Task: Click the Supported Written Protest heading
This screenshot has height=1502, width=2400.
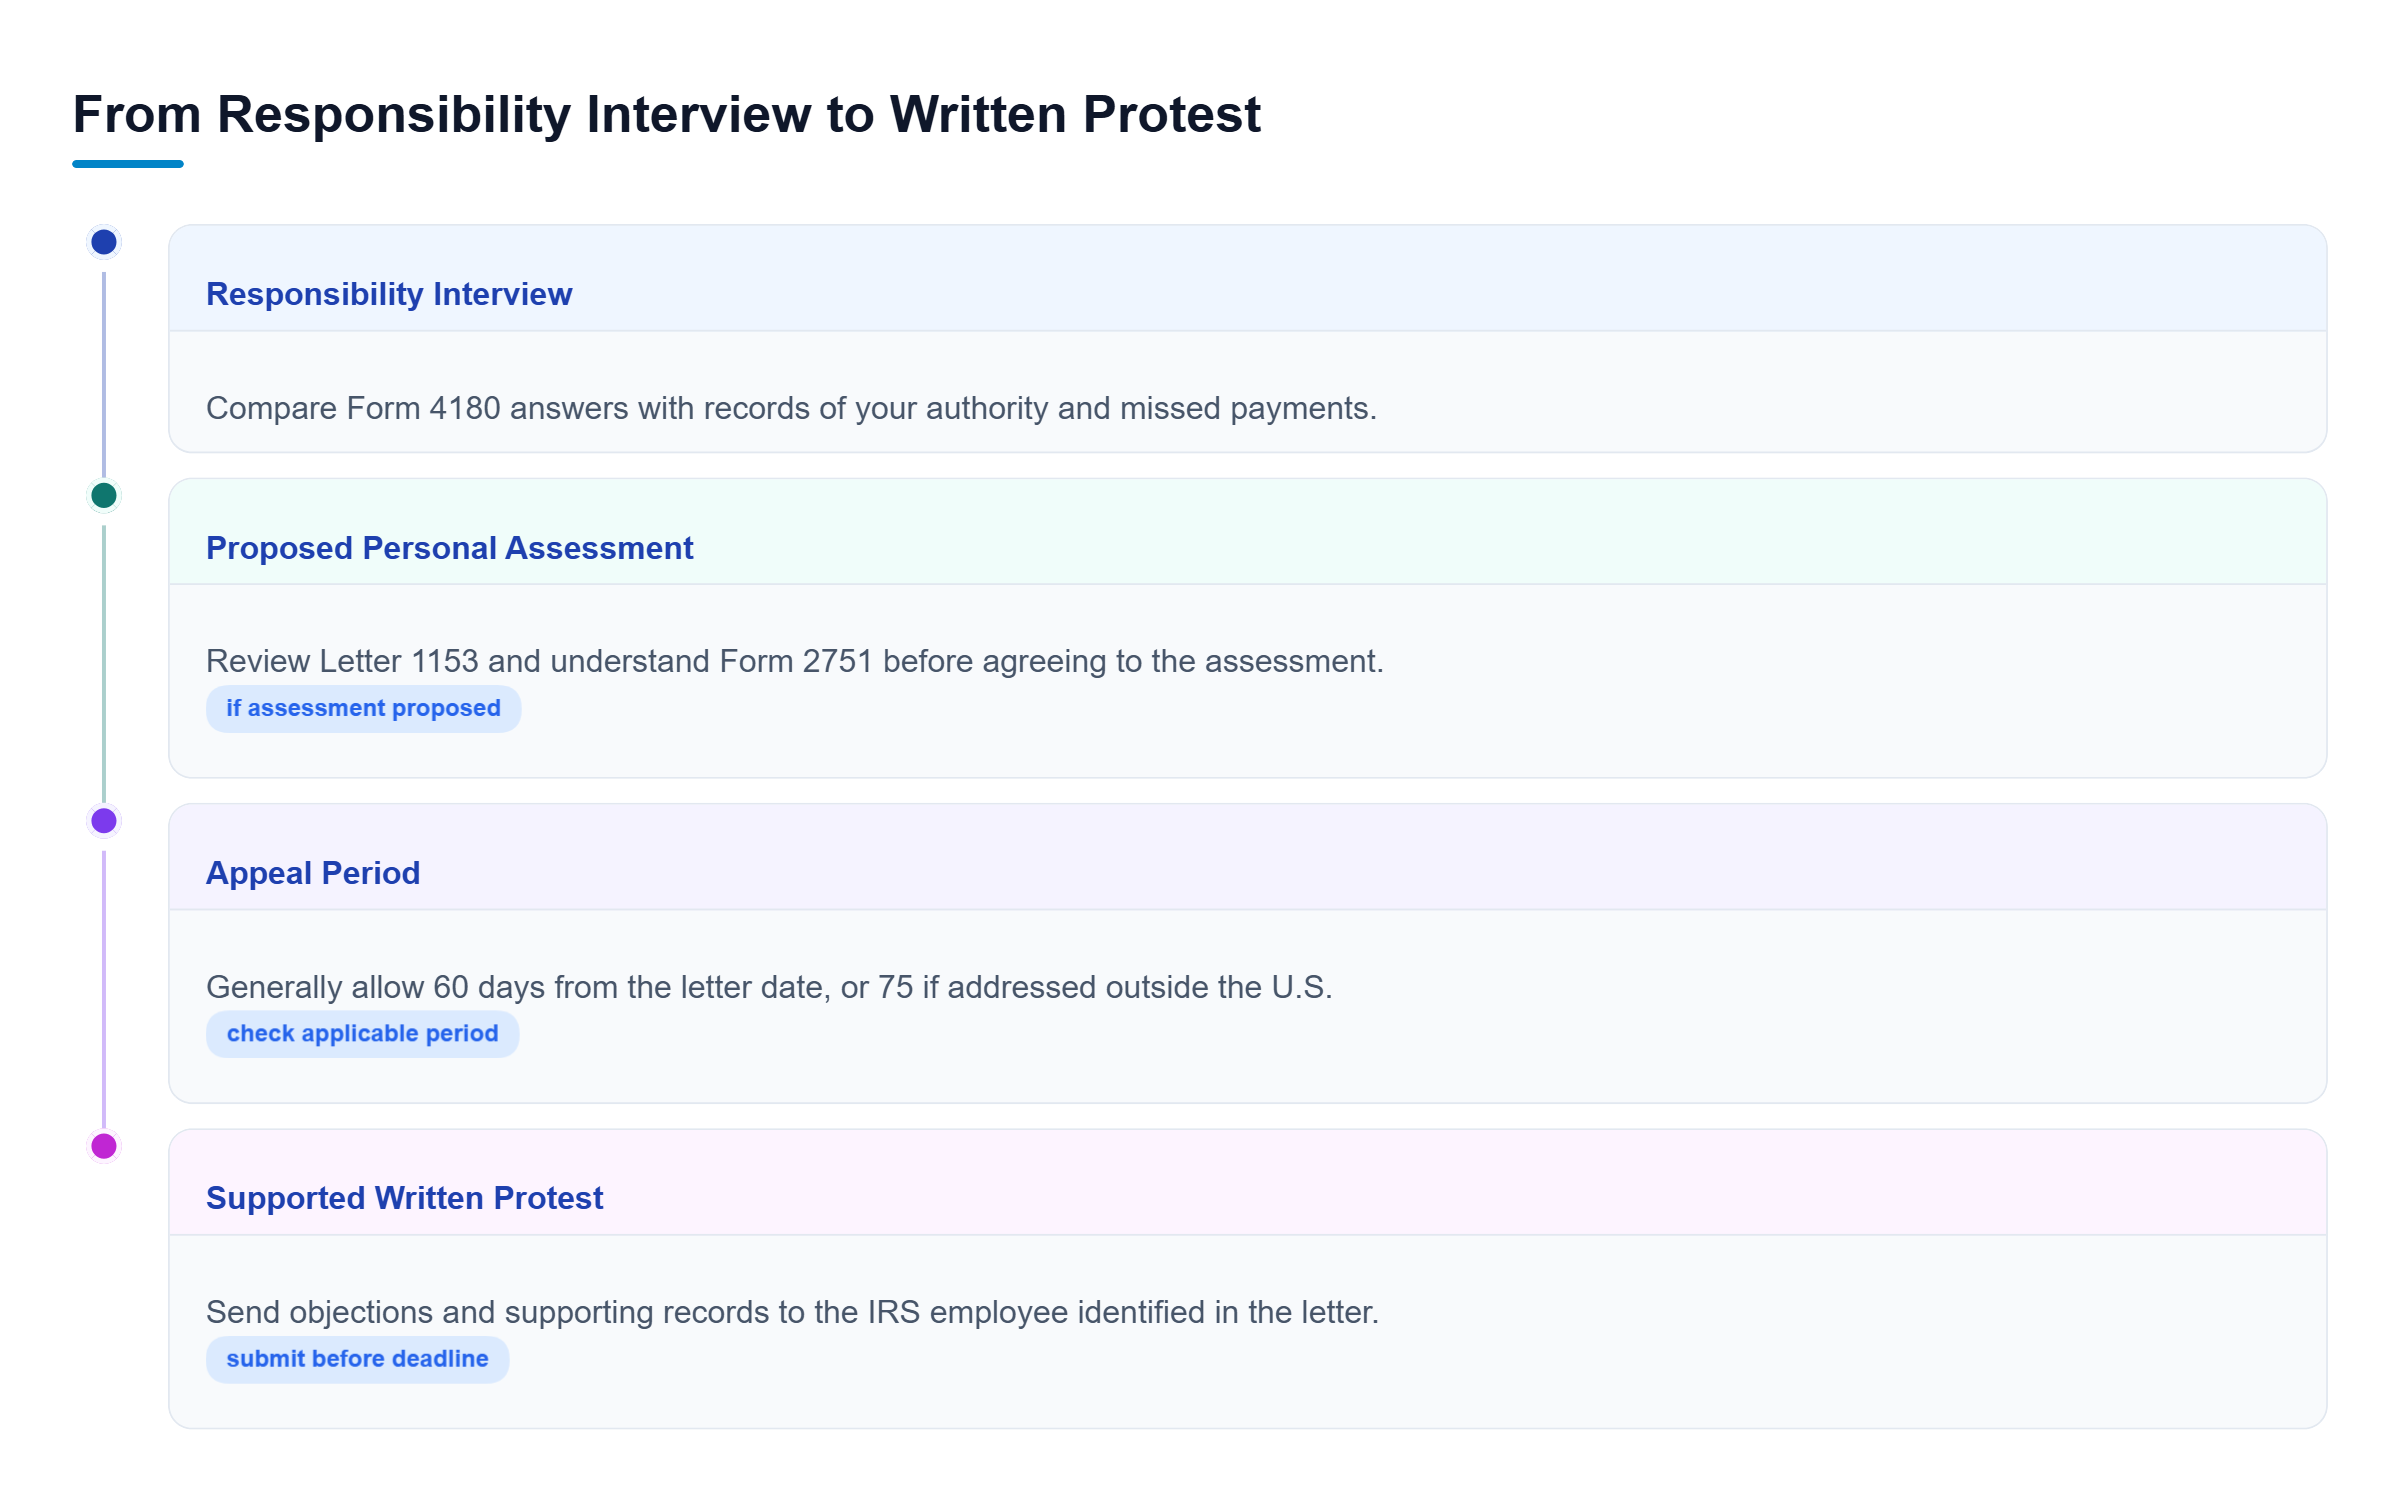Action: pos(404,1198)
